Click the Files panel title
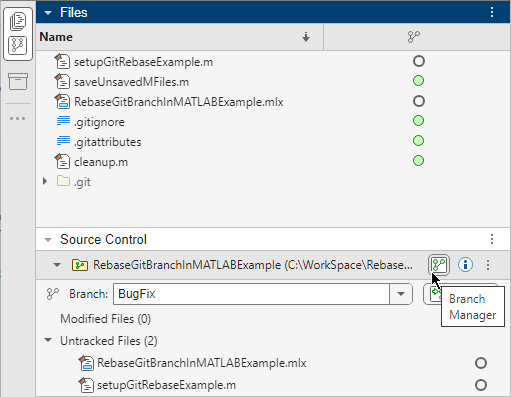Screen dimensions: 511x397 [74, 12]
